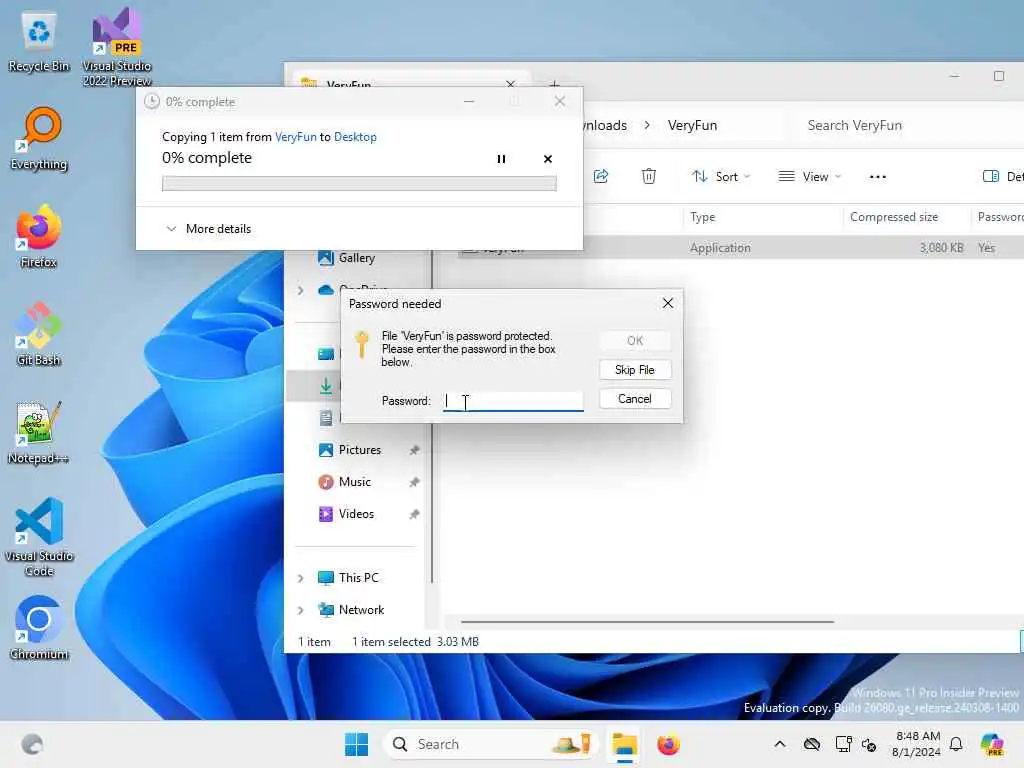Click the Delete trash icon in Explorer
Image resolution: width=1024 pixels, height=768 pixels.
tap(648, 176)
